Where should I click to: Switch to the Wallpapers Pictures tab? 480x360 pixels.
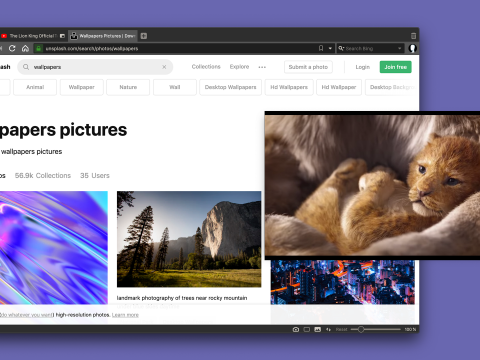pyautogui.click(x=102, y=36)
